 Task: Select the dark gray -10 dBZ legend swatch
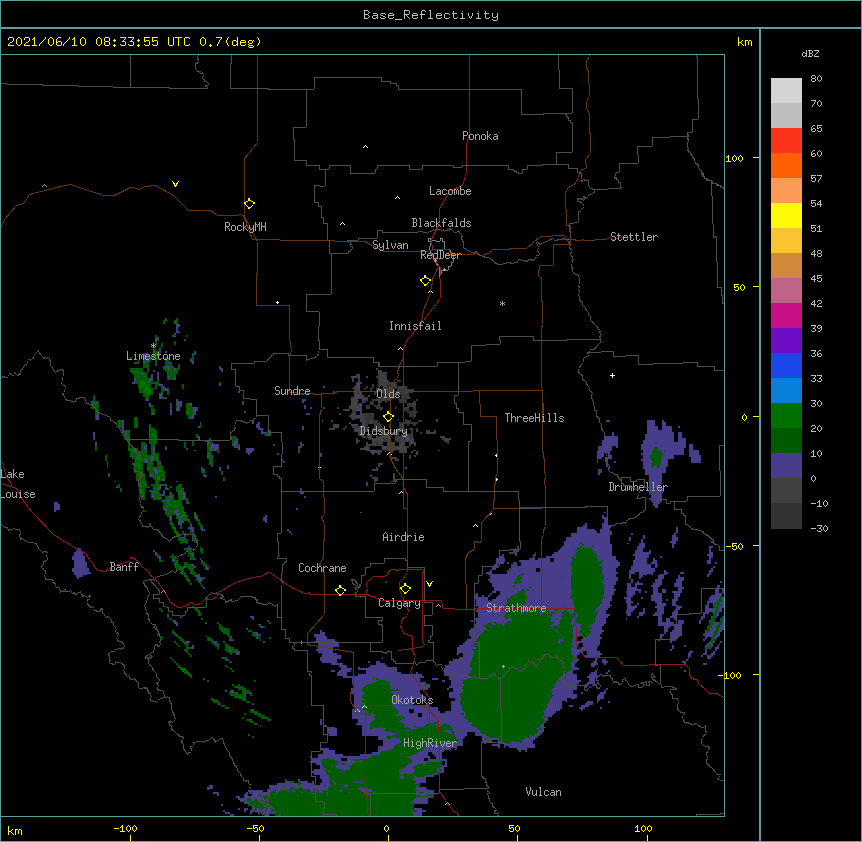pyautogui.click(x=786, y=516)
